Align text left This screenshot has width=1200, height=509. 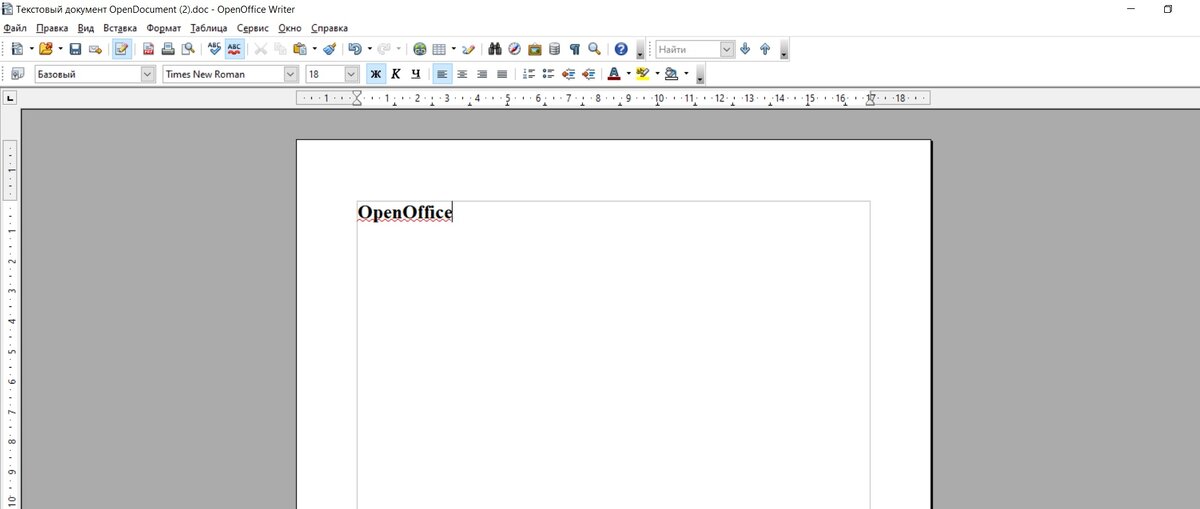[x=442, y=73]
